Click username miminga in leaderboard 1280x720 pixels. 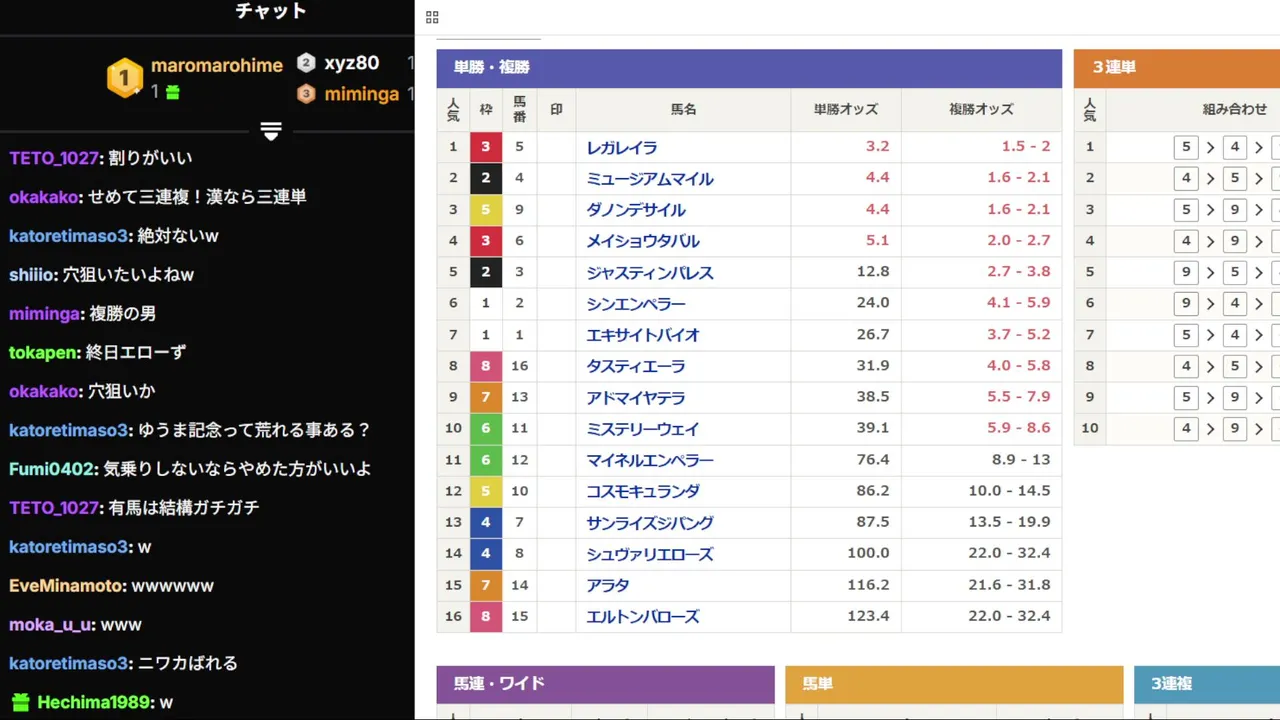pos(362,94)
